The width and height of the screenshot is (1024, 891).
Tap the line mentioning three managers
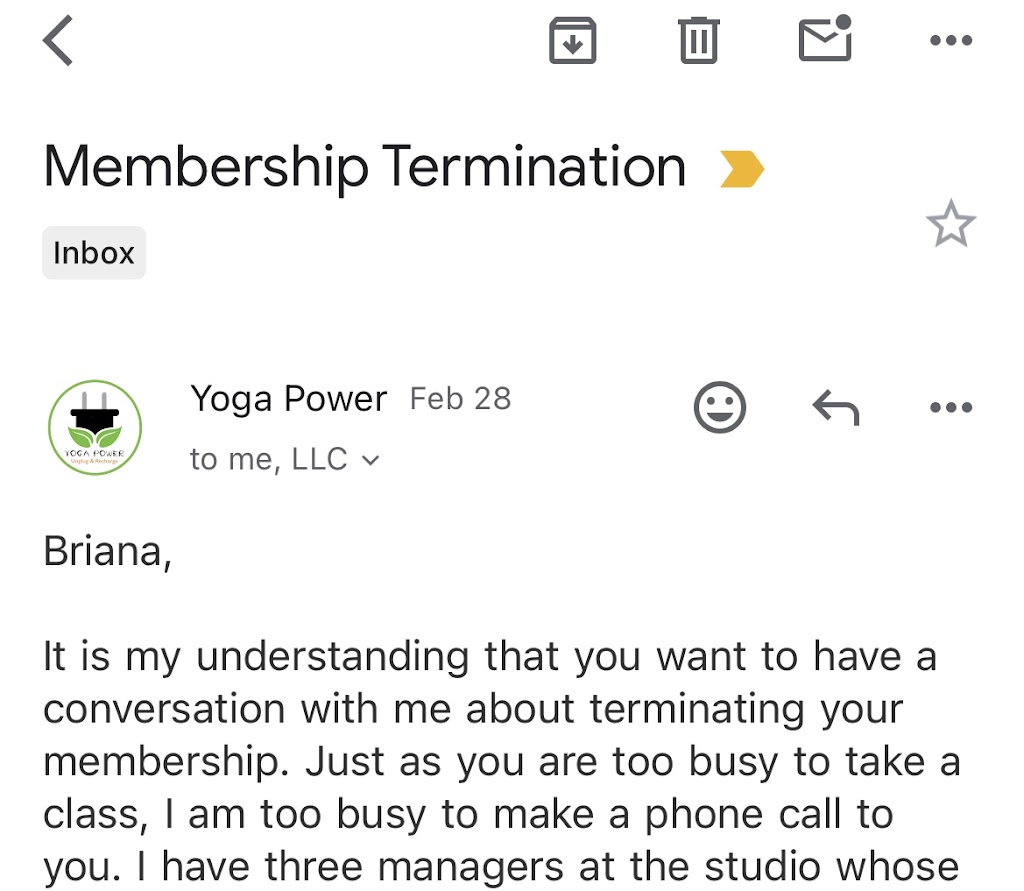[500, 867]
